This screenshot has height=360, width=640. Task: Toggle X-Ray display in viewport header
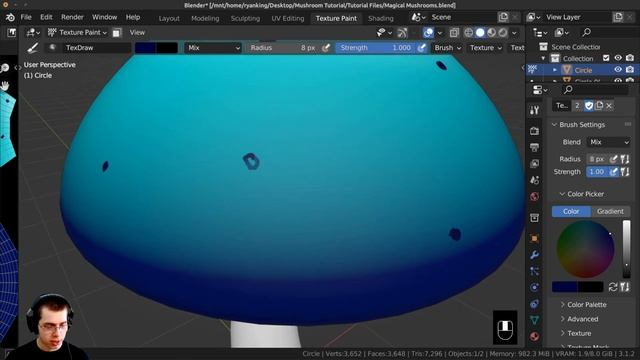pyautogui.click(x=454, y=33)
